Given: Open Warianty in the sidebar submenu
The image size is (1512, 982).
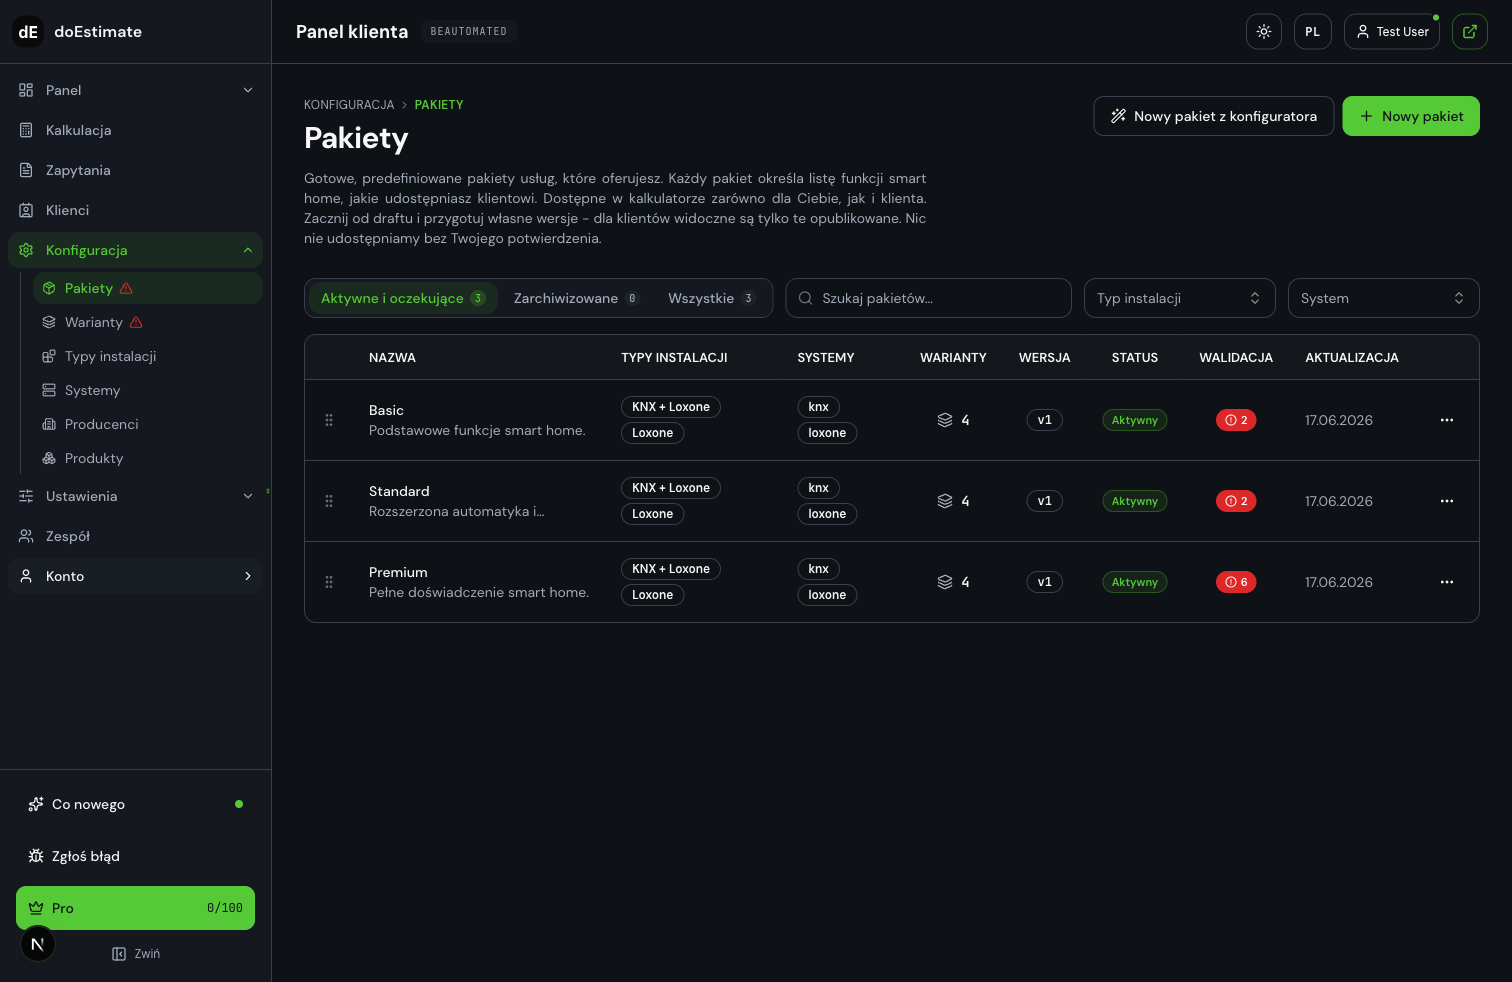Looking at the screenshot, I should pyautogui.click(x=148, y=322).
